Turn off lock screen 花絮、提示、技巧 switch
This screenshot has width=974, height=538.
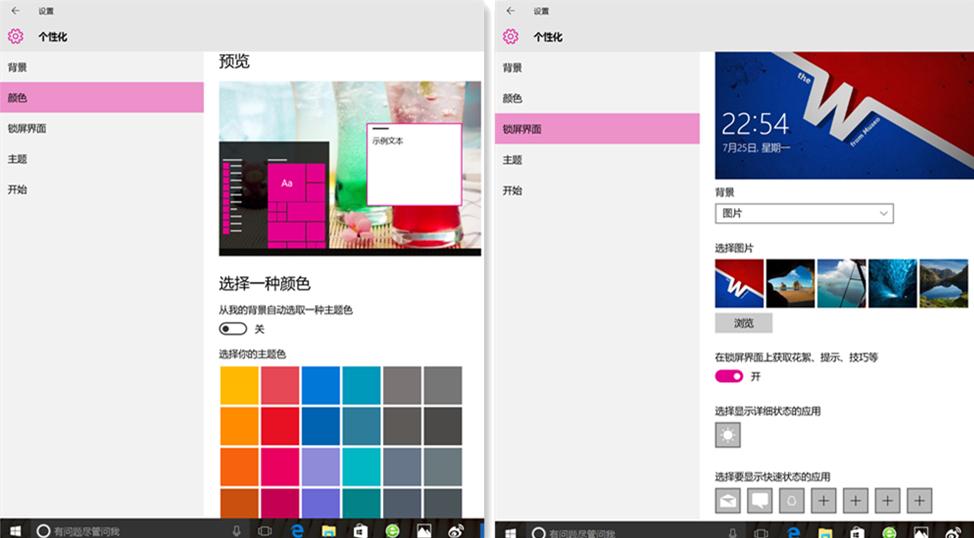[729, 376]
